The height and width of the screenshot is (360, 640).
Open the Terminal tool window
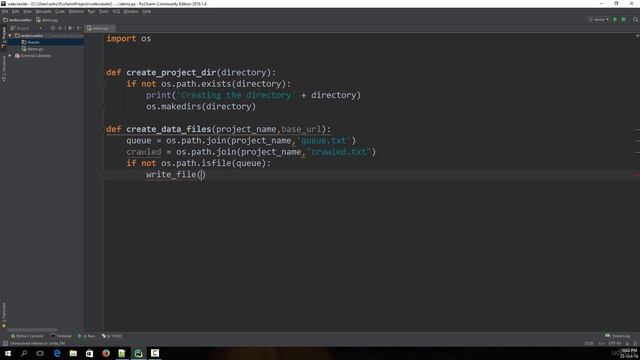61,336
